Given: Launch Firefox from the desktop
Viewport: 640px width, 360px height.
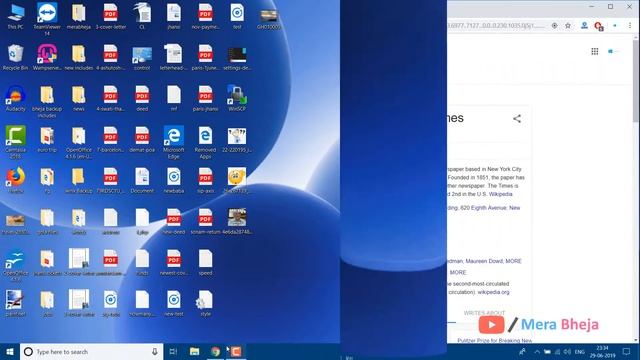Looking at the screenshot, I should pos(16,180).
